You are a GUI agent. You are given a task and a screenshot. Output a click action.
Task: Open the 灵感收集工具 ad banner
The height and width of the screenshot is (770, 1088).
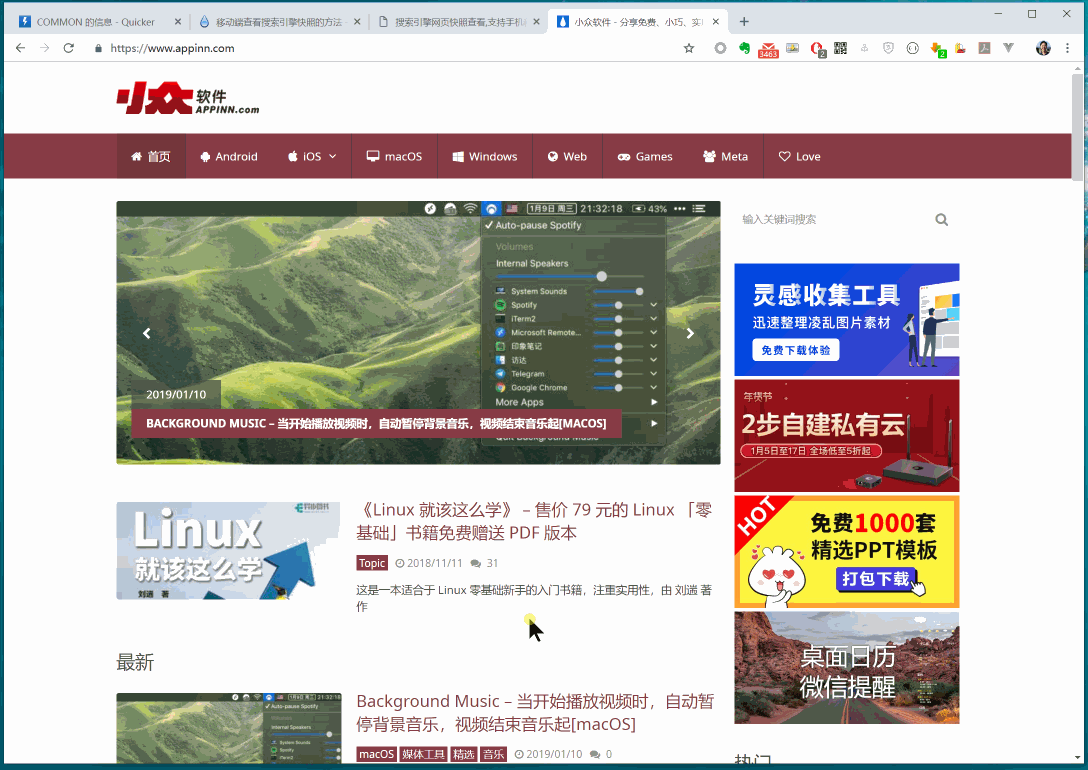pyautogui.click(x=846, y=319)
